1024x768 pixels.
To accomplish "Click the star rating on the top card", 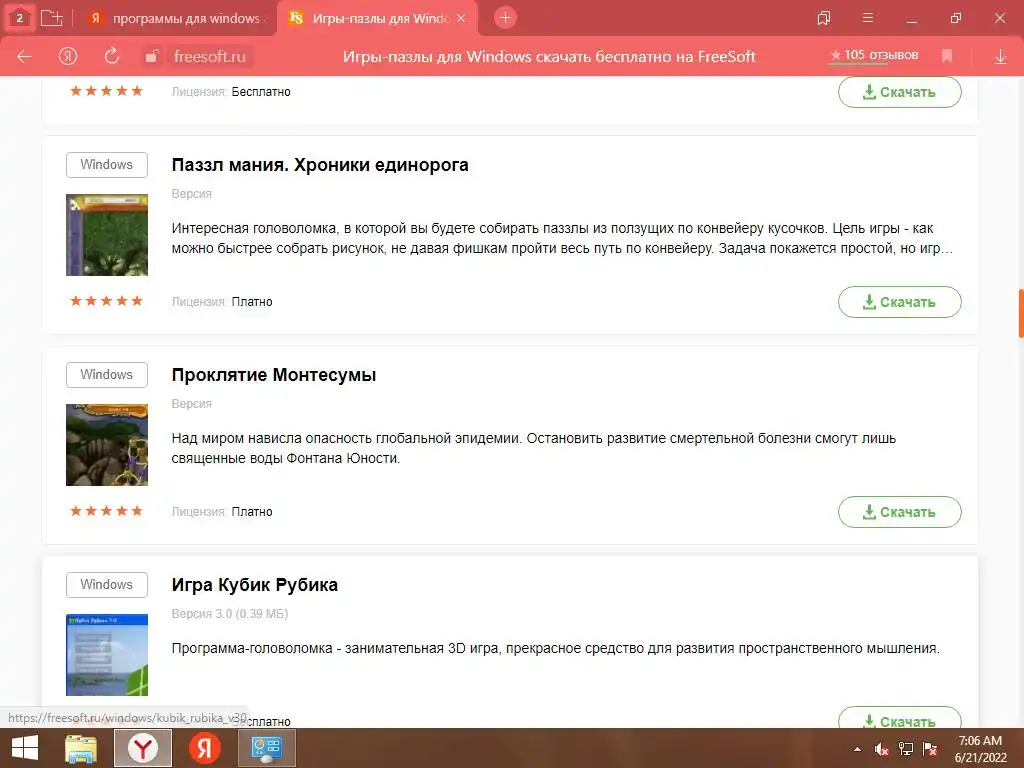I will [x=106, y=91].
